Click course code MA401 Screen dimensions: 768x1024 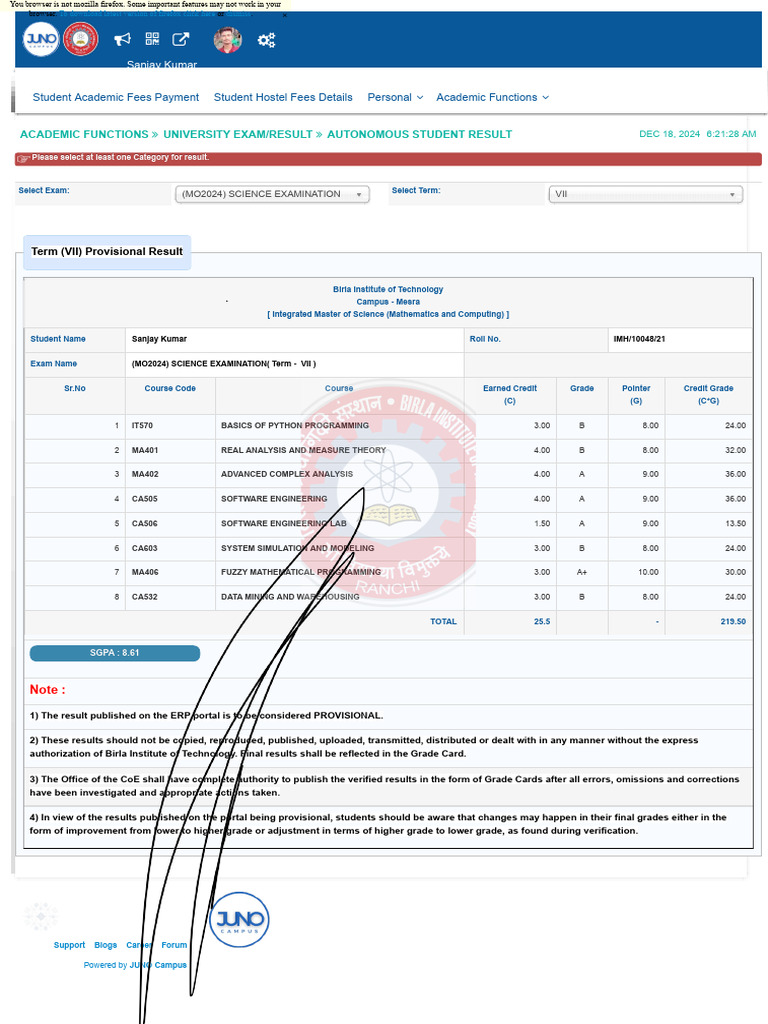pos(144,450)
